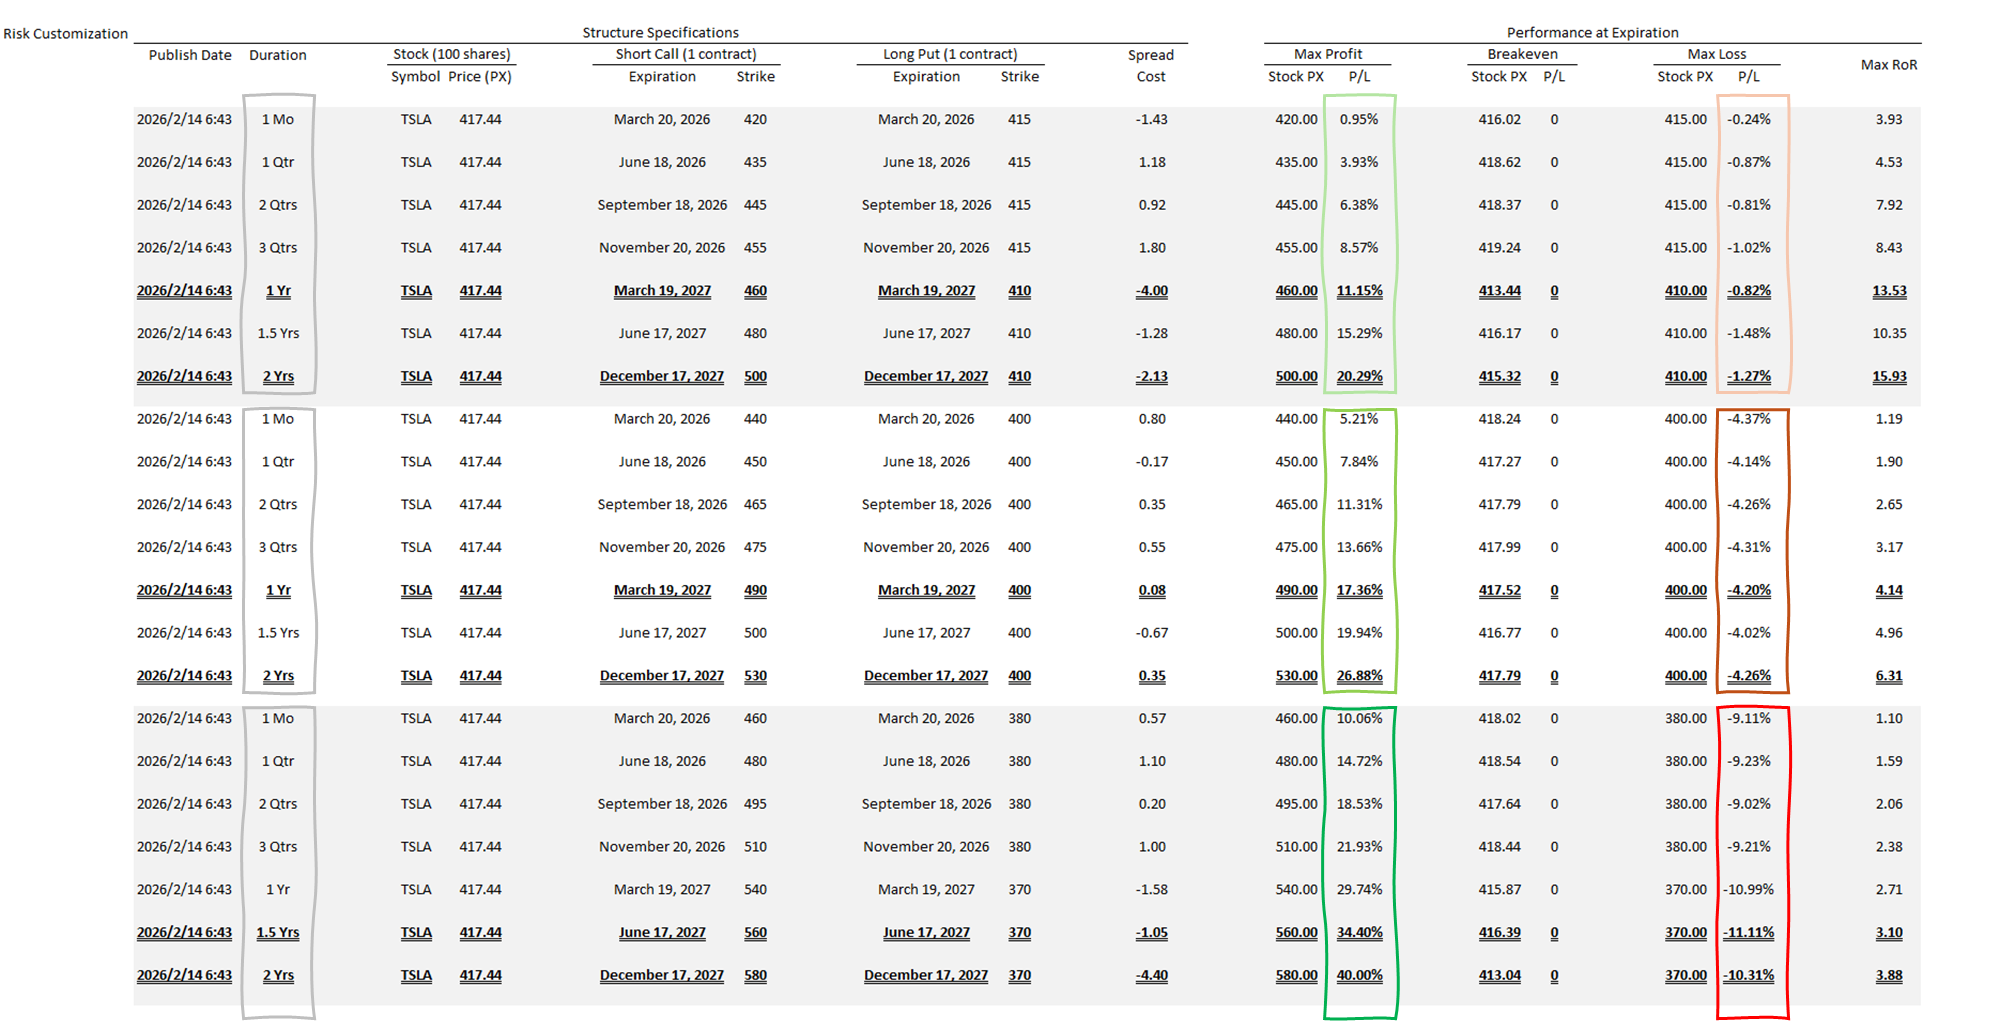2000x1029 pixels.
Task: Click the Risk Customization label
Action: (65, 34)
